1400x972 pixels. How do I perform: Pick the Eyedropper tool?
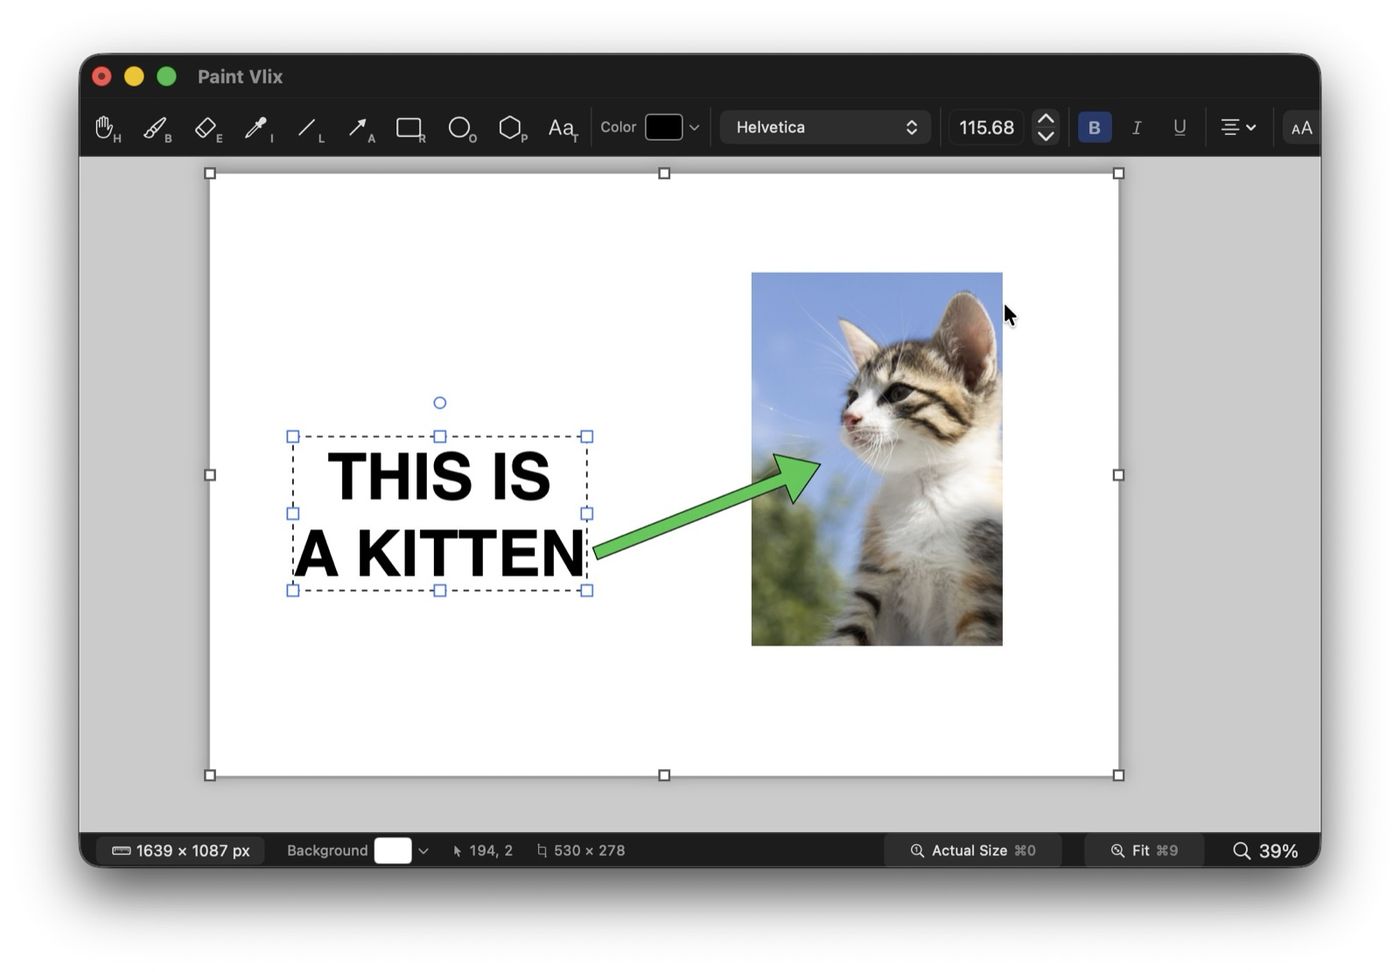click(x=258, y=128)
